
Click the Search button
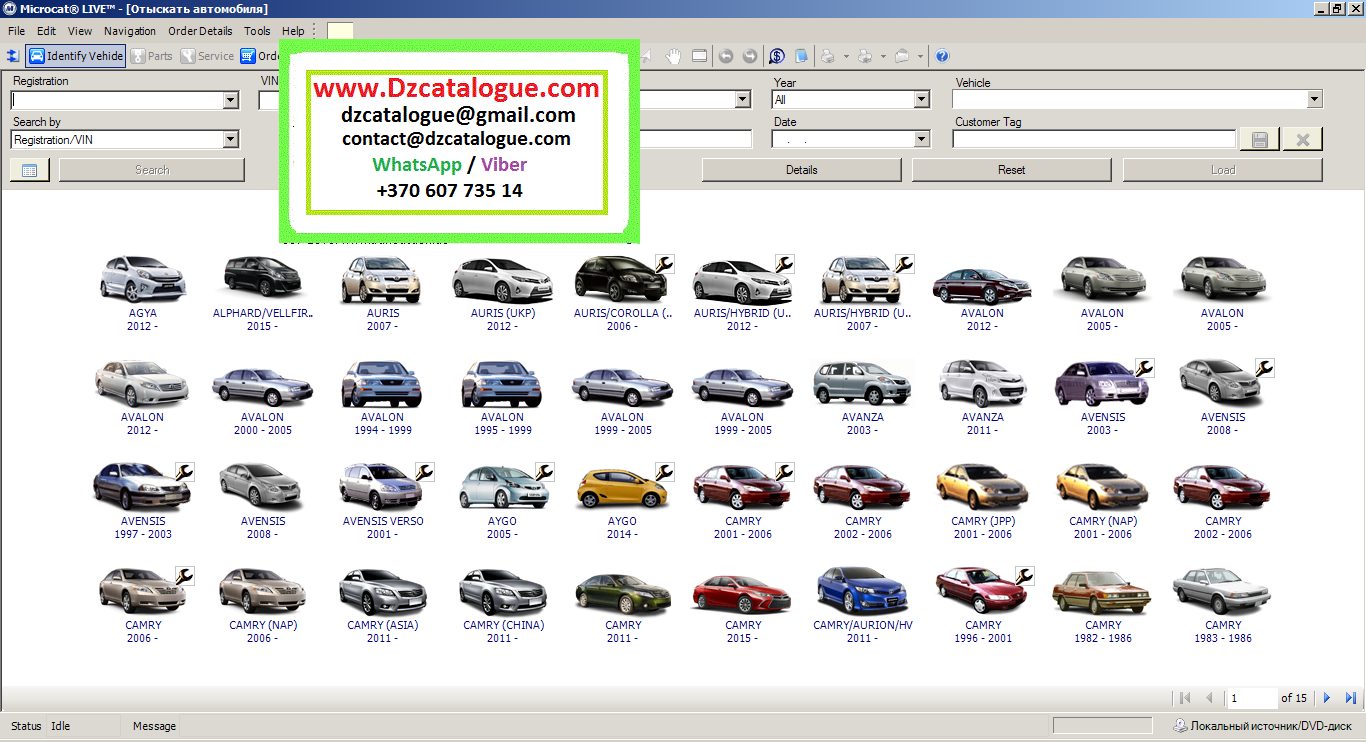click(x=152, y=170)
